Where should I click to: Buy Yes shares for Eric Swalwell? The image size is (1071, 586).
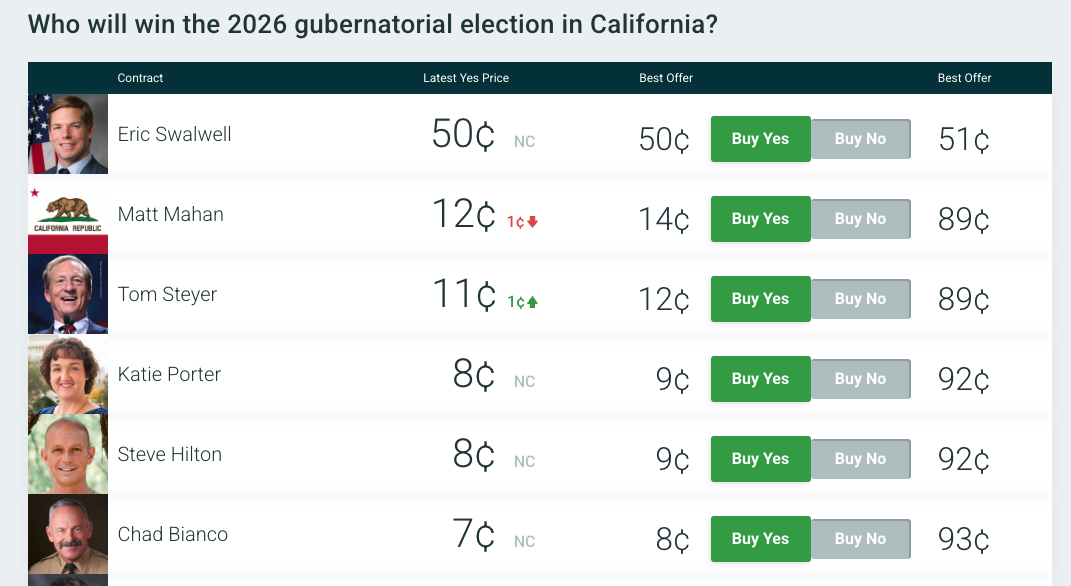click(760, 139)
